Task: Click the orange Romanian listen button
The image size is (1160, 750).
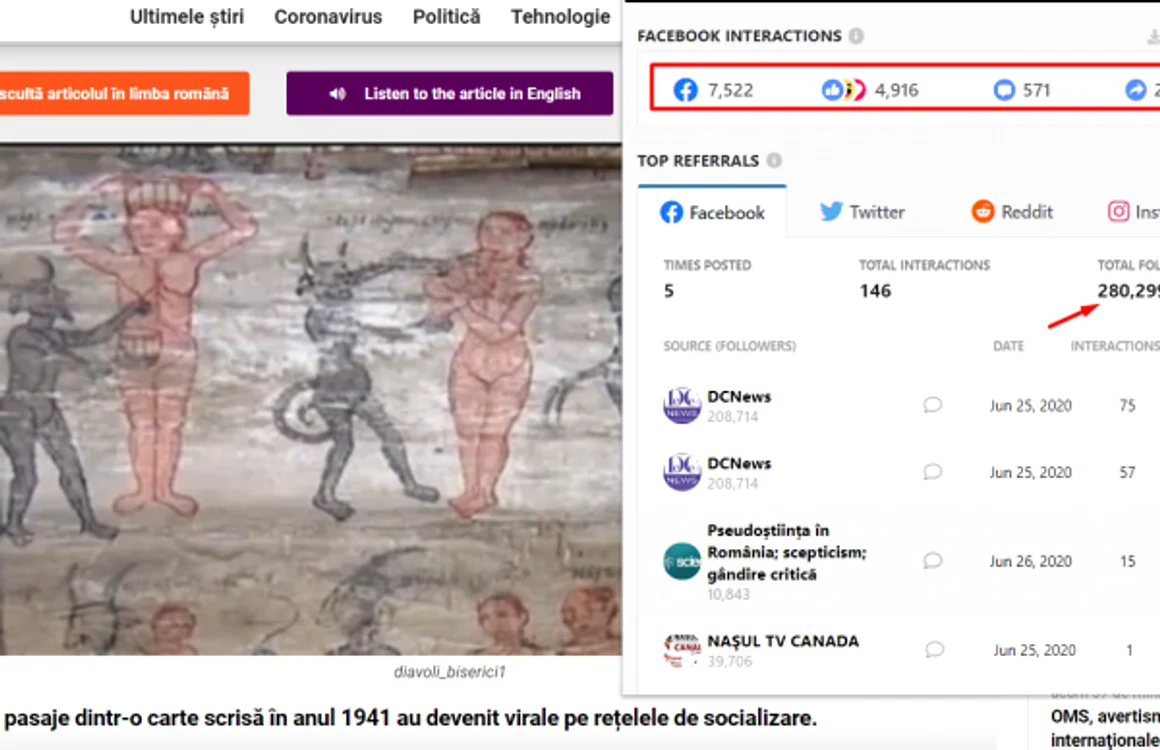Action: click(x=124, y=93)
